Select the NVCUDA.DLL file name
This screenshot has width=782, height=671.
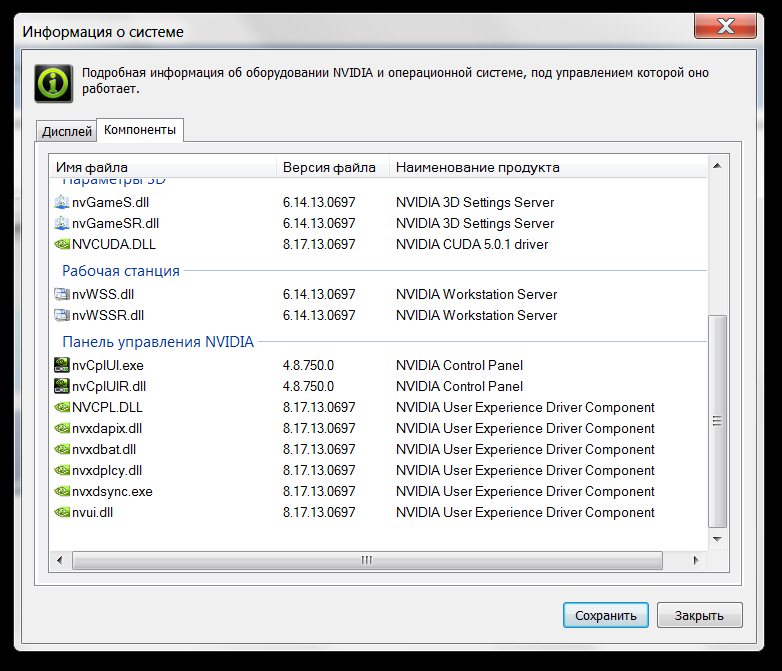pyautogui.click(x=114, y=244)
